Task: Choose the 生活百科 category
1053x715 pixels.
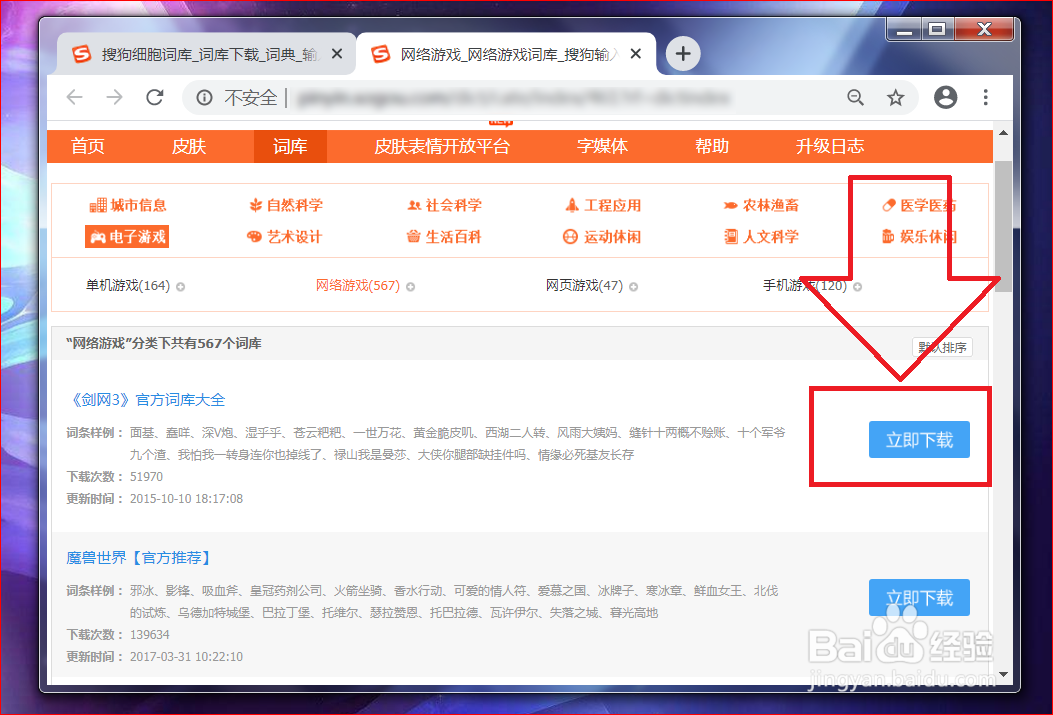Action: click(444, 236)
